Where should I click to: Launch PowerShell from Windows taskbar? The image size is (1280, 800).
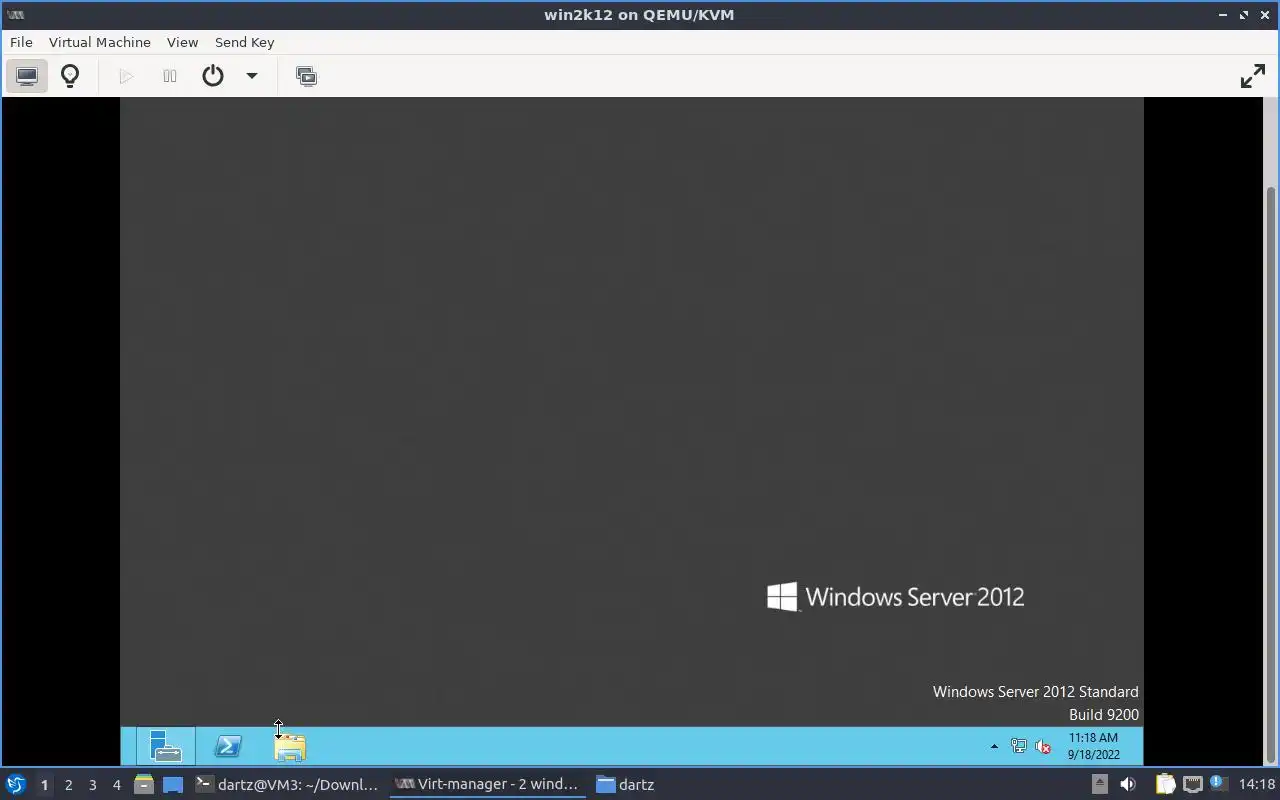(228, 746)
